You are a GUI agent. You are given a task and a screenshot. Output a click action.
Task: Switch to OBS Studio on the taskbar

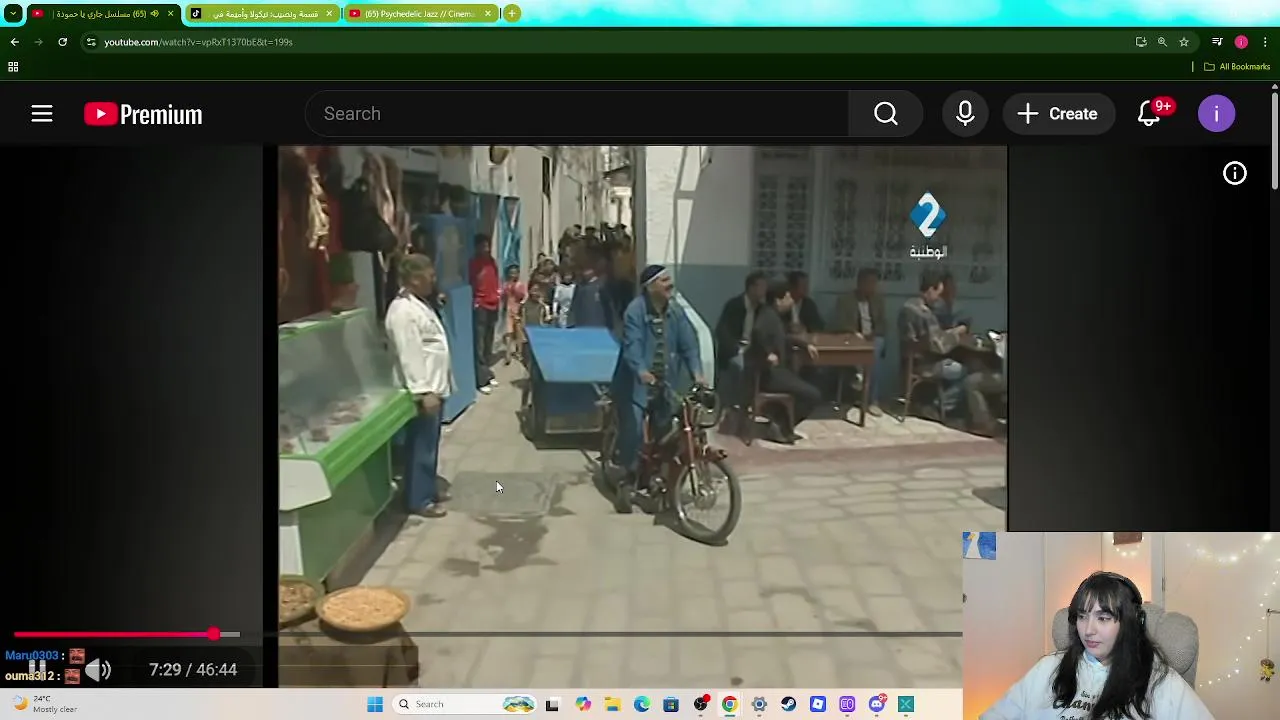click(x=701, y=704)
